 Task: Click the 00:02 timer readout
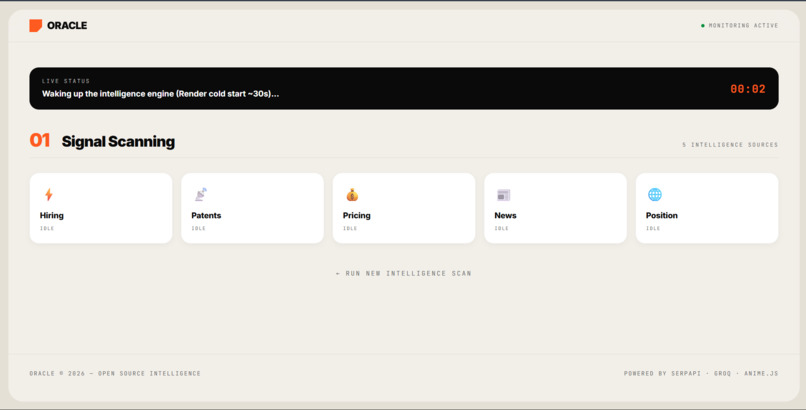coord(748,89)
